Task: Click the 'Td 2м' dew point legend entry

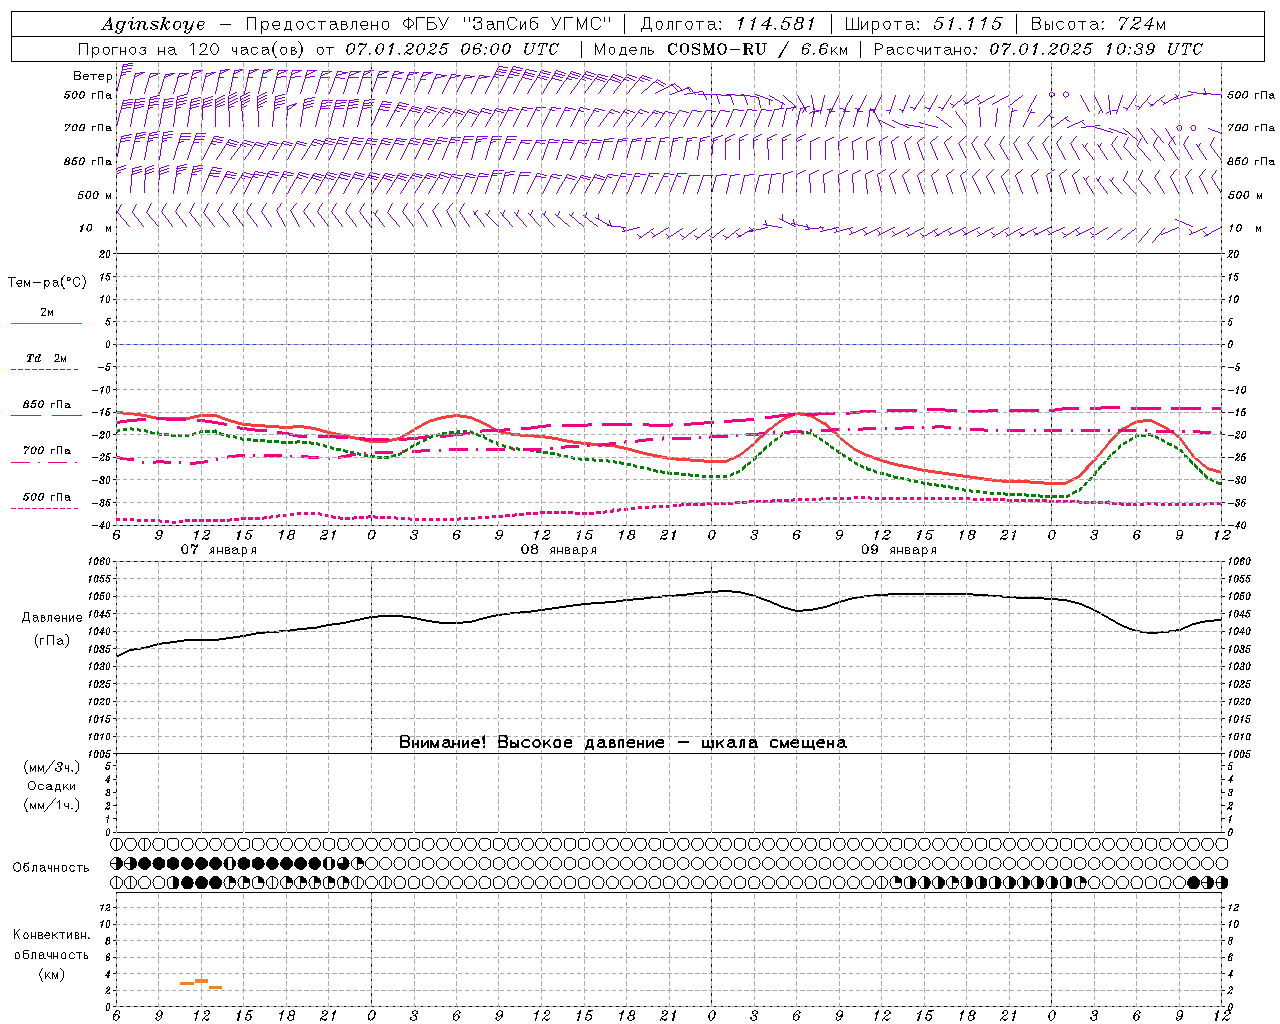Action: (x=47, y=358)
